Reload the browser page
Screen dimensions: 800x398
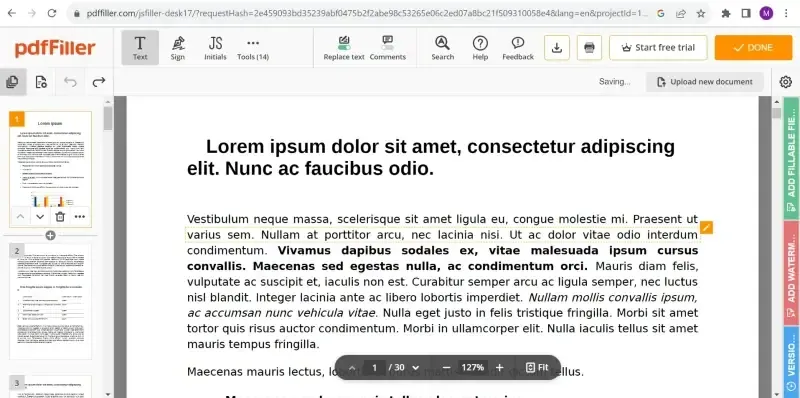(52, 13)
